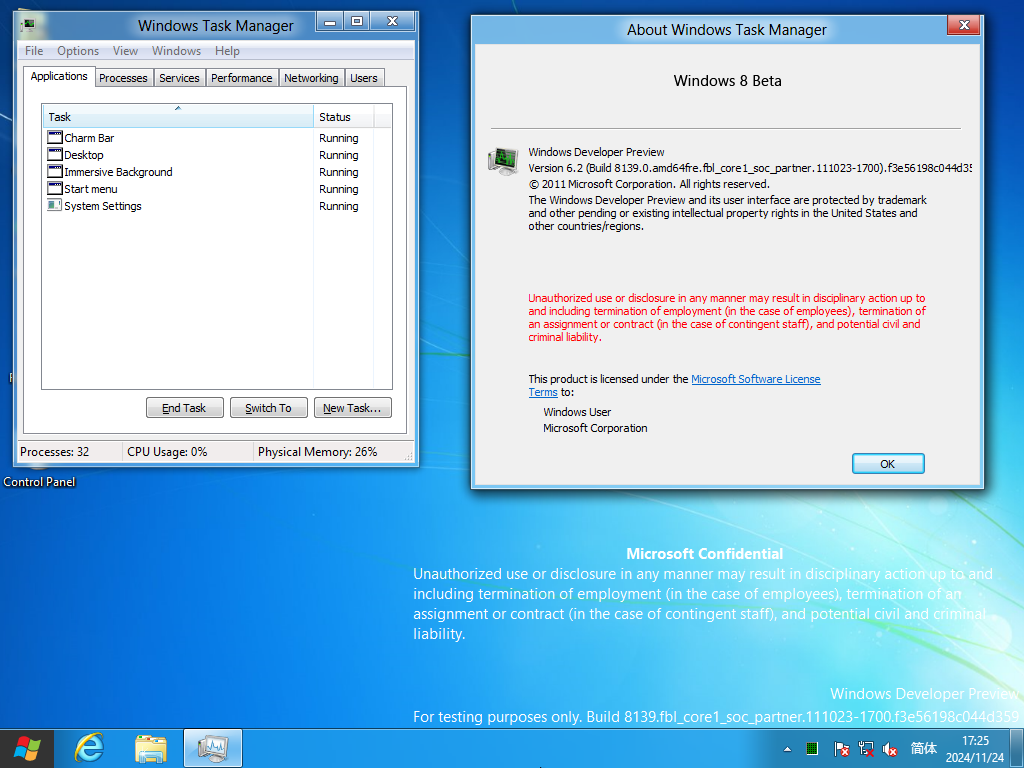Switch to the Performance tab
1024x768 pixels.
pos(242,78)
